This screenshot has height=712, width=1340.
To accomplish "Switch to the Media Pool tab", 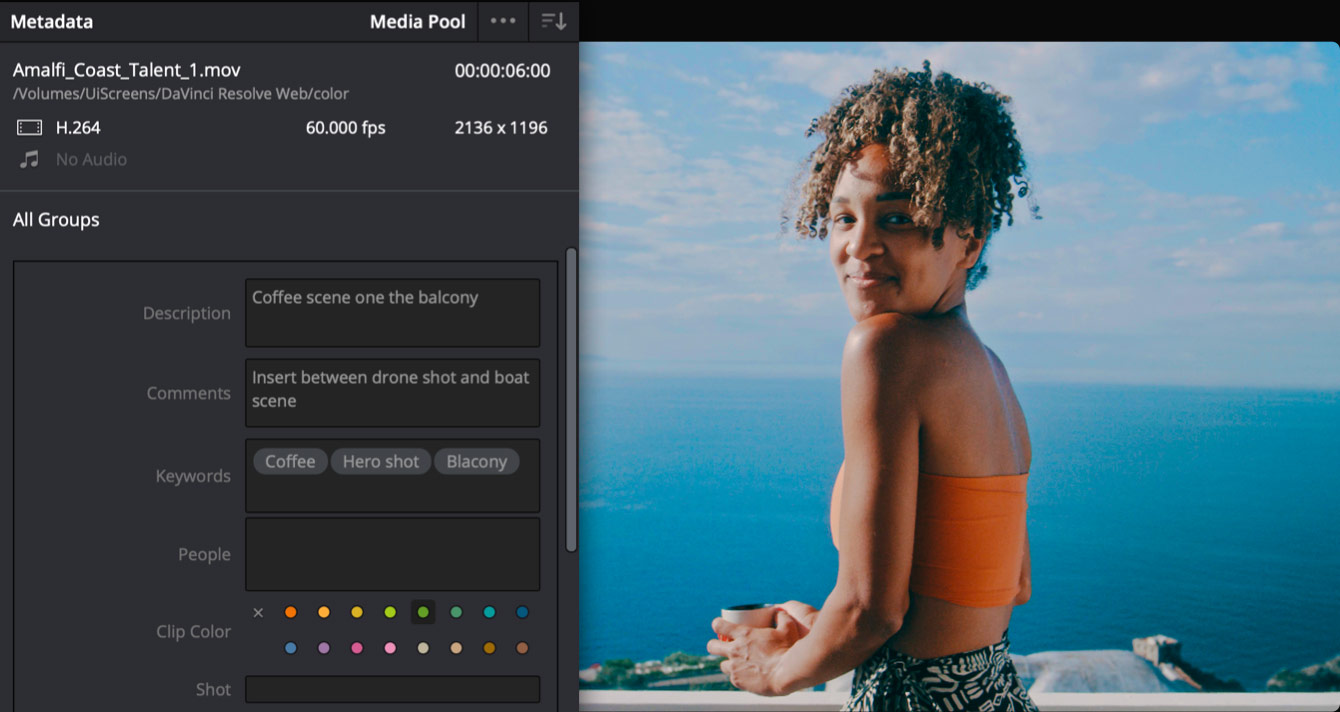I will tap(418, 21).
